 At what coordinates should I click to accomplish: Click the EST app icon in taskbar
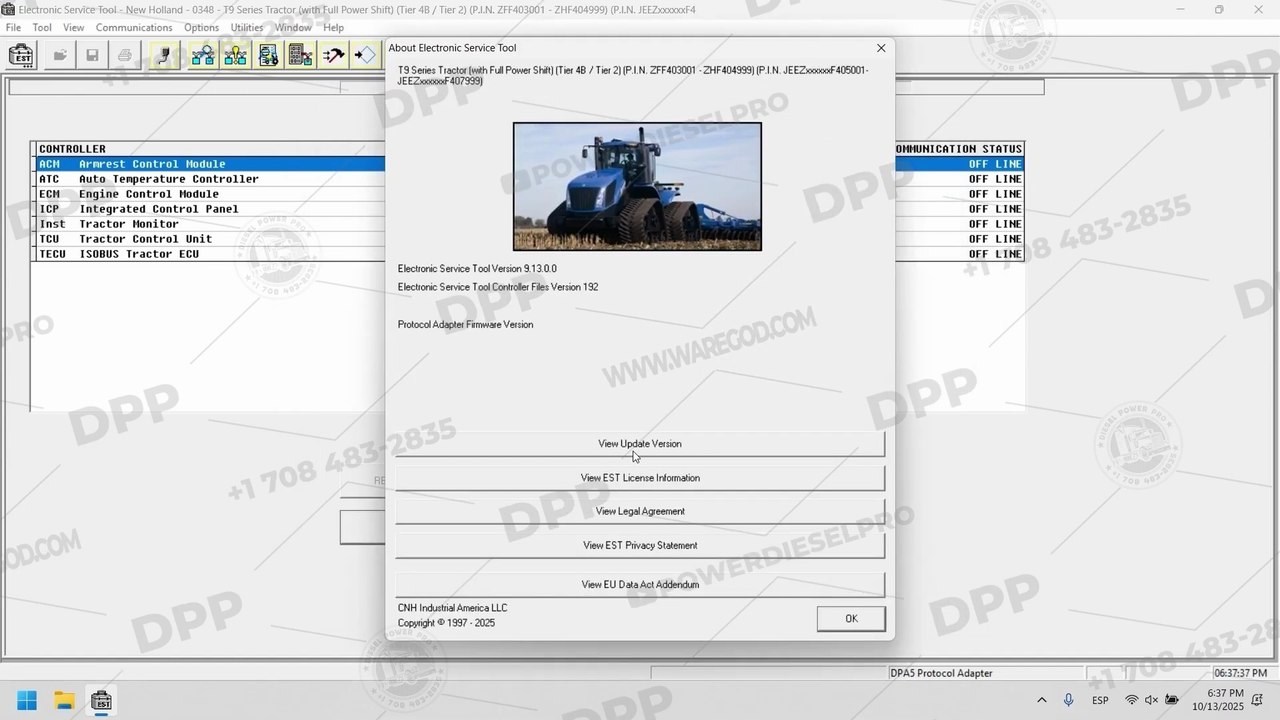(101, 700)
